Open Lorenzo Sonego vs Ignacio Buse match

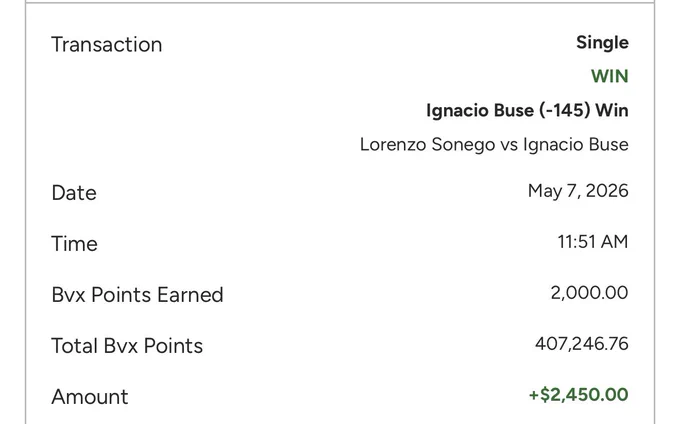(494, 145)
